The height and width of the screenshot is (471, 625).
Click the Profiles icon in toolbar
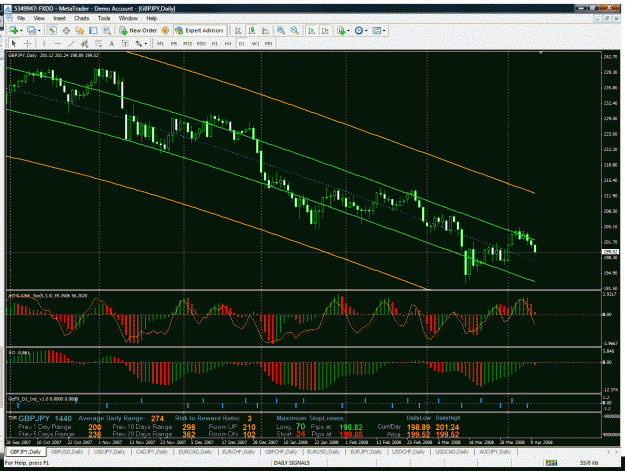(x=31, y=31)
